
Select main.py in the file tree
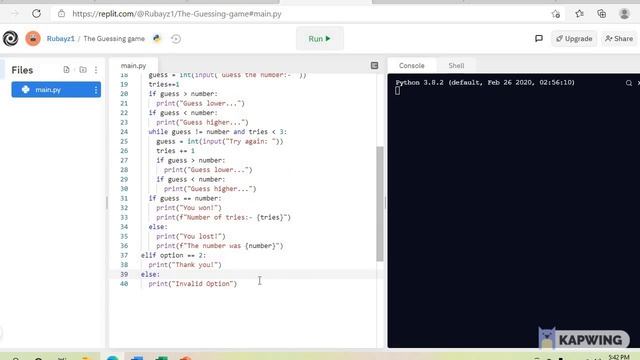(56, 89)
